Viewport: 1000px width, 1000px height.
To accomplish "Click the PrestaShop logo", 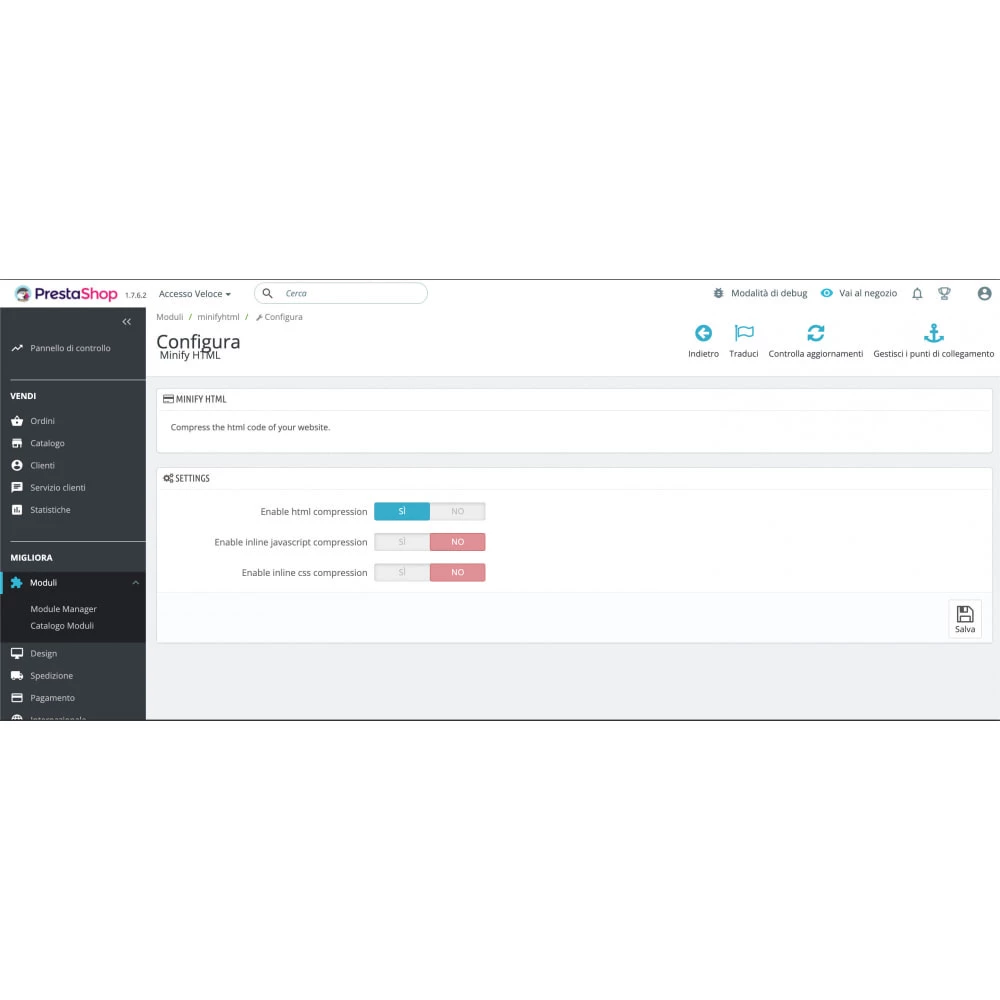I will coord(66,293).
